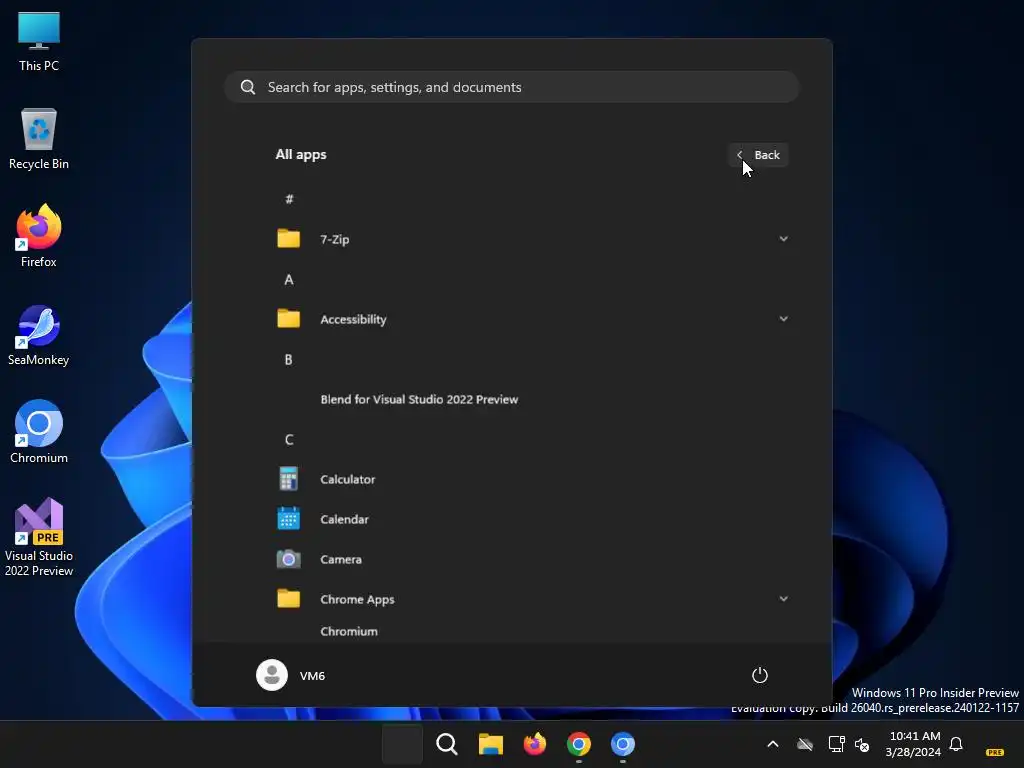Open Chromium from the taskbar
Screen dimensions: 1024x768
click(623, 744)
